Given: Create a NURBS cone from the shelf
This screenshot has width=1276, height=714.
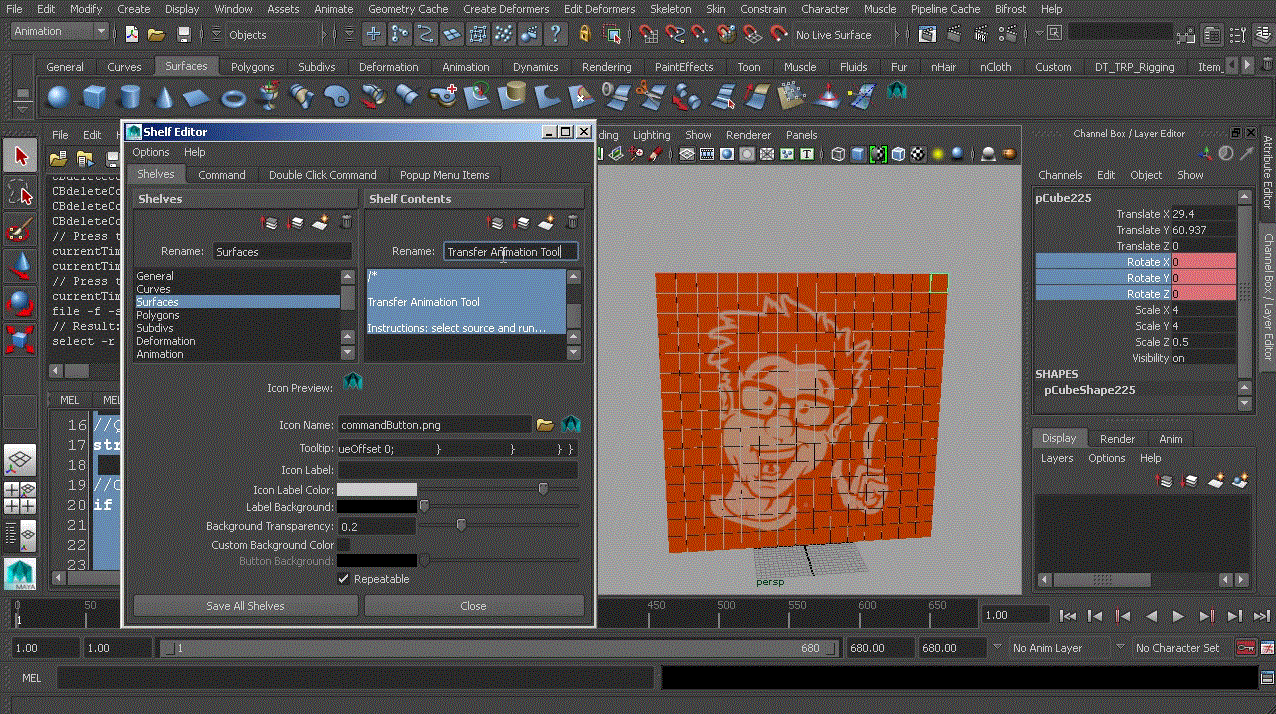Looking at the screenshot, I should pyautogui.click(x=164, y=97).
